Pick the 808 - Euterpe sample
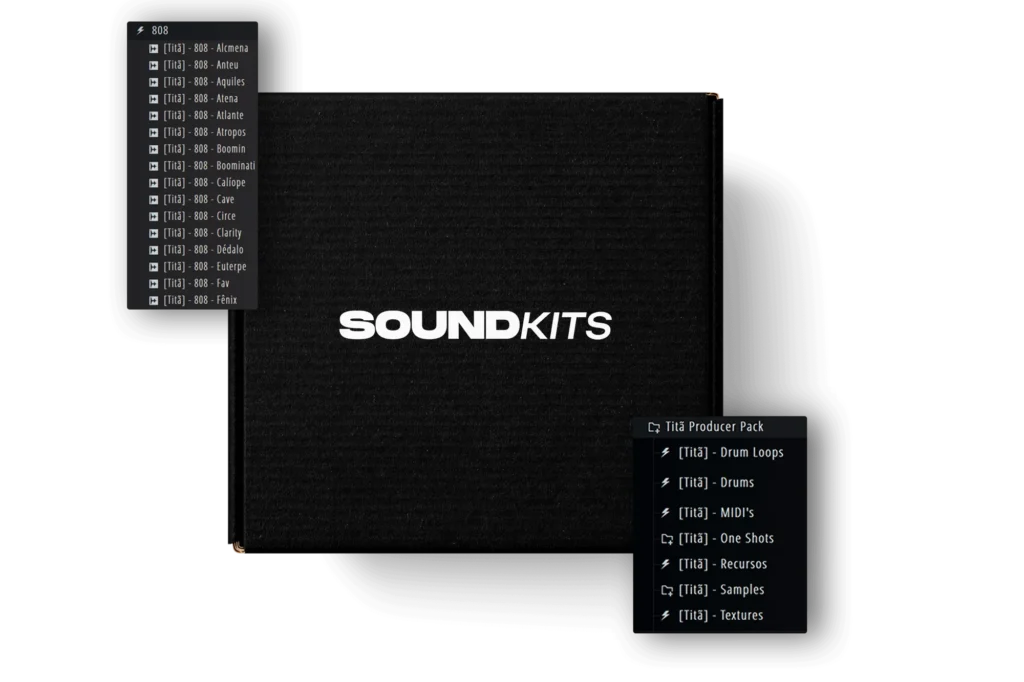Image resolution: width=1024 pixels, height=682 pixels. pos(204,267)
